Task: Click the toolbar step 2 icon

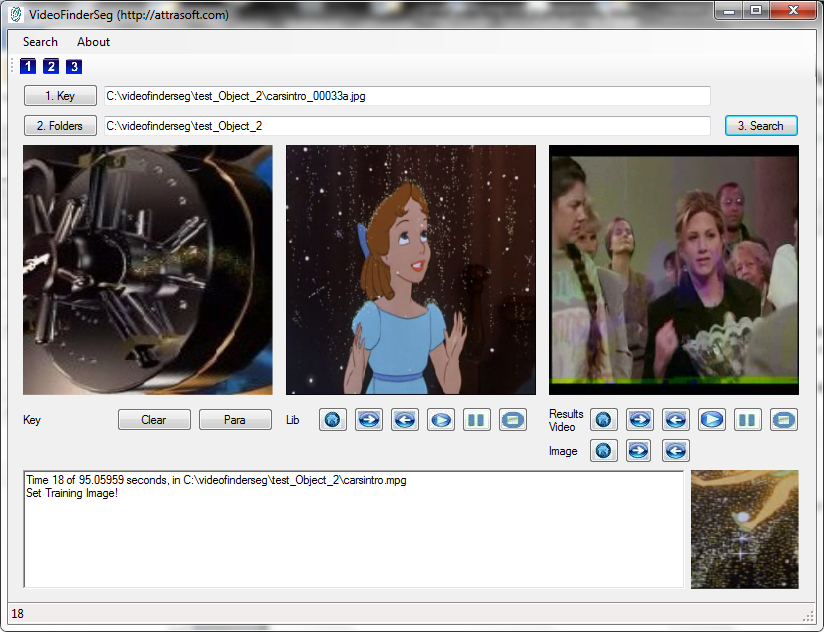Action: pos(51,66)
